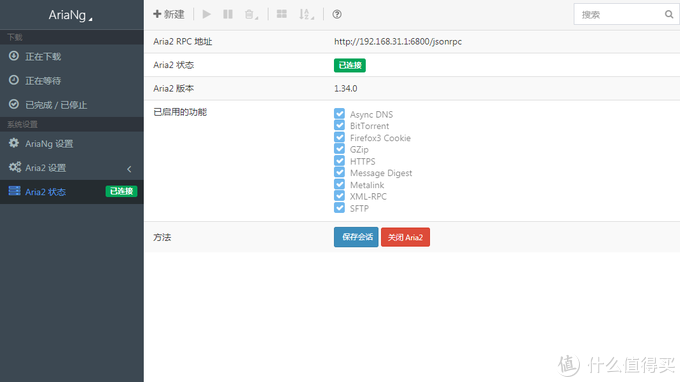Go to Waiting (正在等待) tasks
Image resolution: width=680 pixels, height=382 pixels.
click(x=72, y=81)
